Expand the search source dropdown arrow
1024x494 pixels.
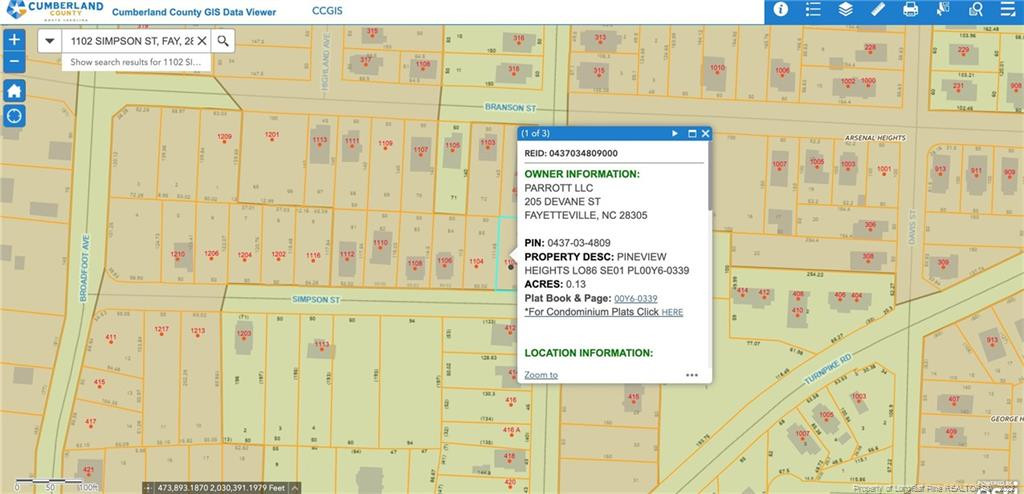click(x=50, y=41)
